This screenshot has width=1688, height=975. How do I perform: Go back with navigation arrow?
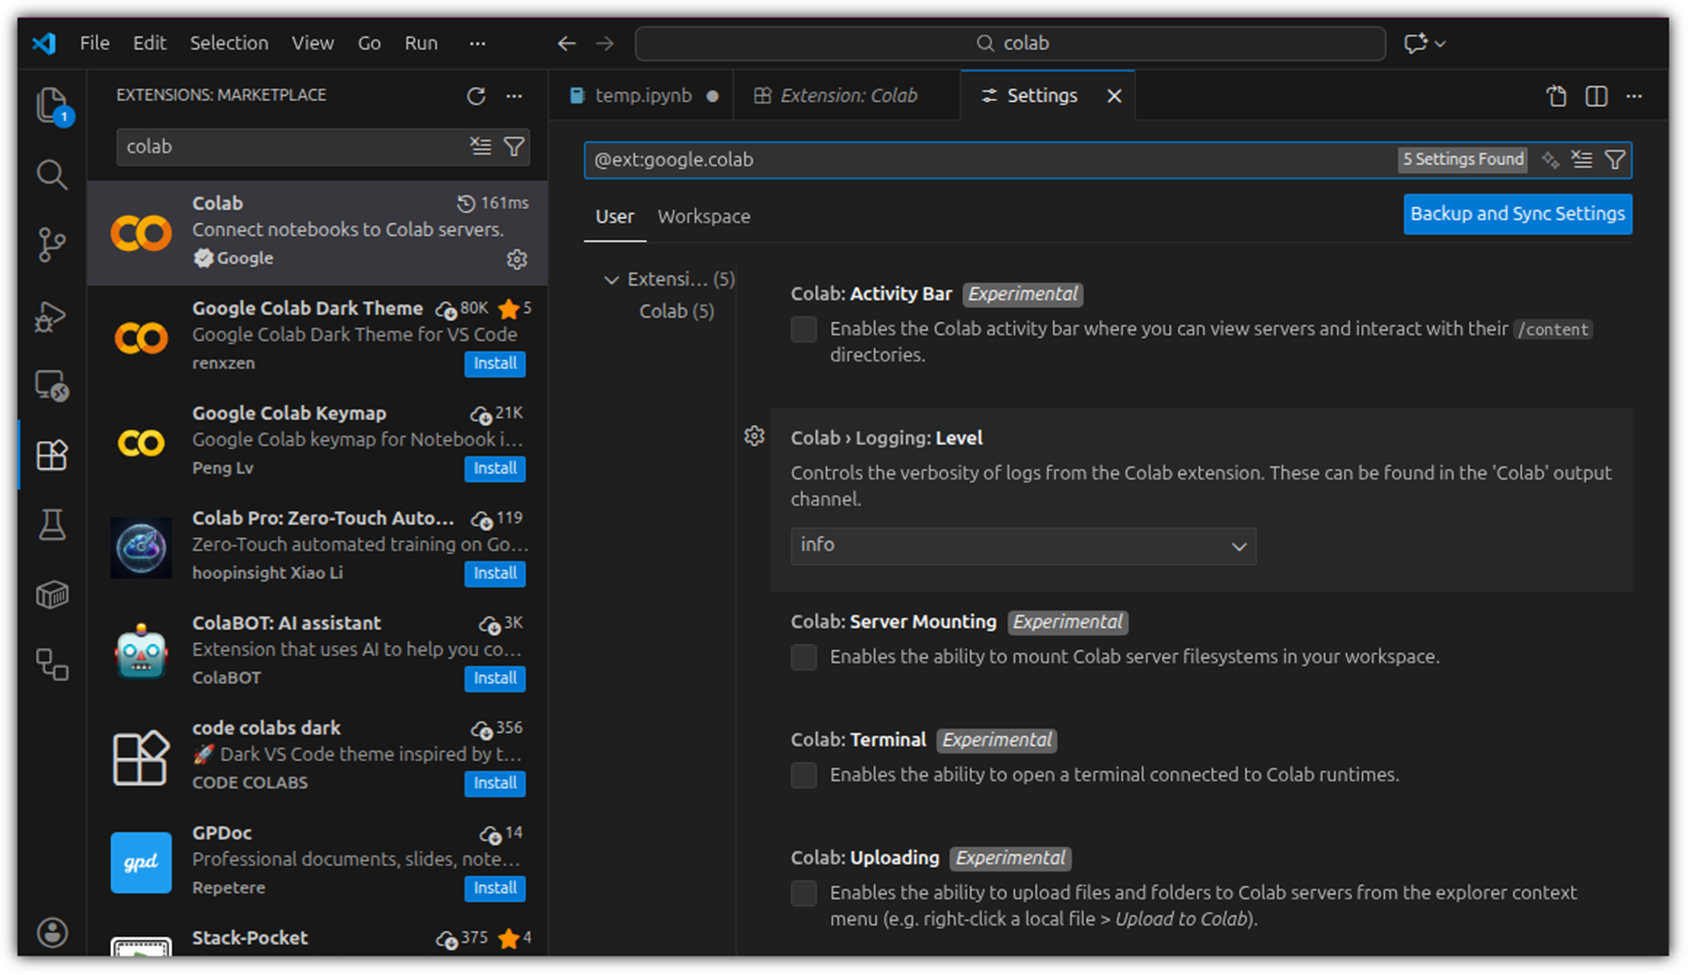click(x=567, y=43)
